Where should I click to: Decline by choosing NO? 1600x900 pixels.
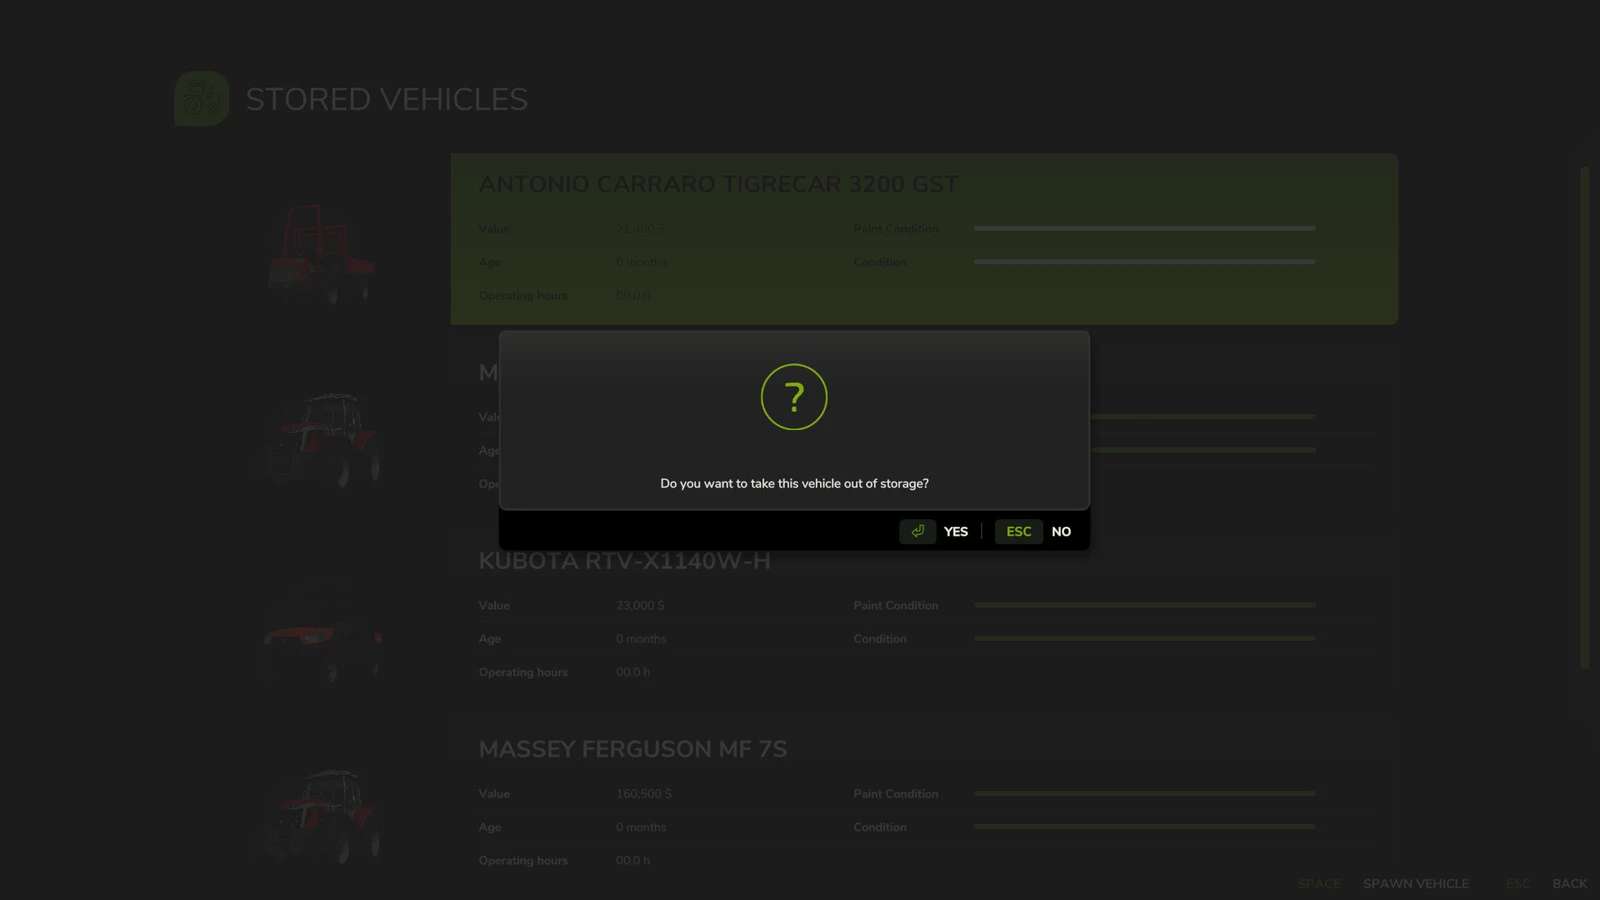tap(1061, 532)
